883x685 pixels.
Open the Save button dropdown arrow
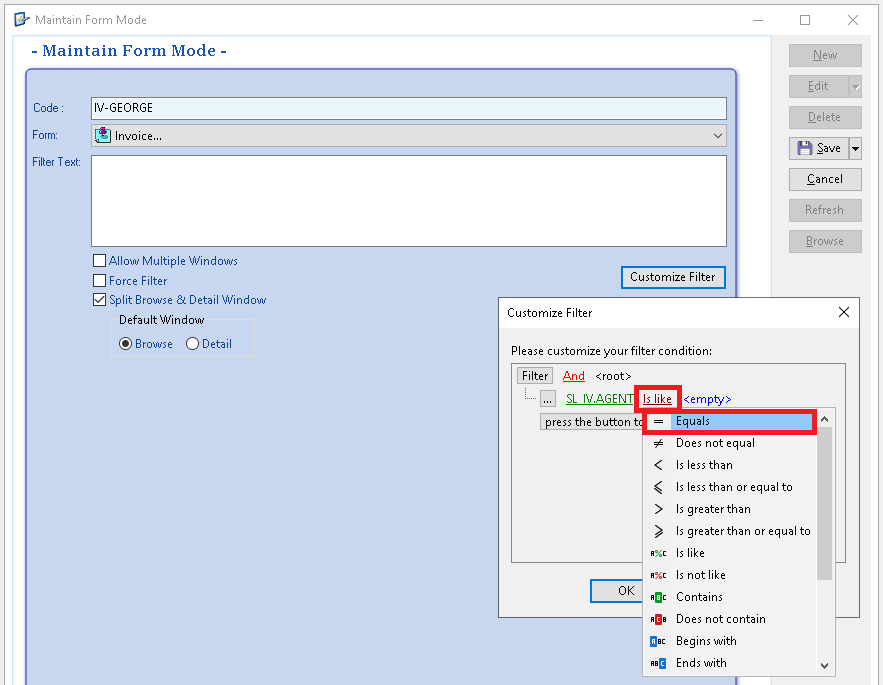coord(855,149)
